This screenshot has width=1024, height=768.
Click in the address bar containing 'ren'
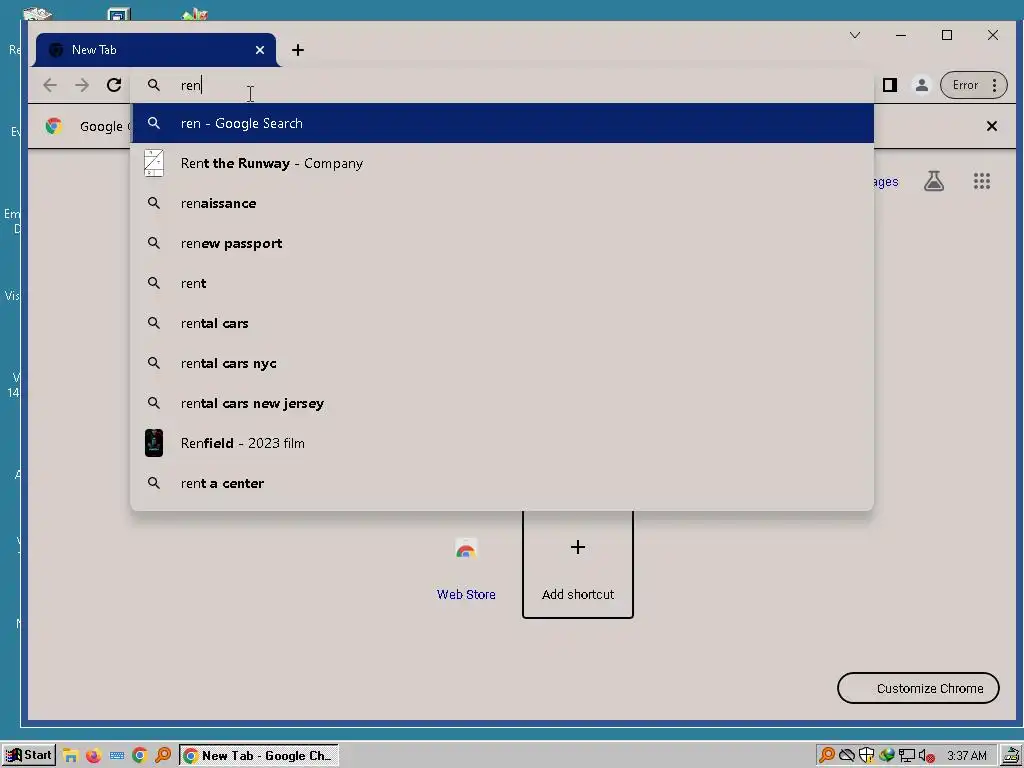(502, 85)
